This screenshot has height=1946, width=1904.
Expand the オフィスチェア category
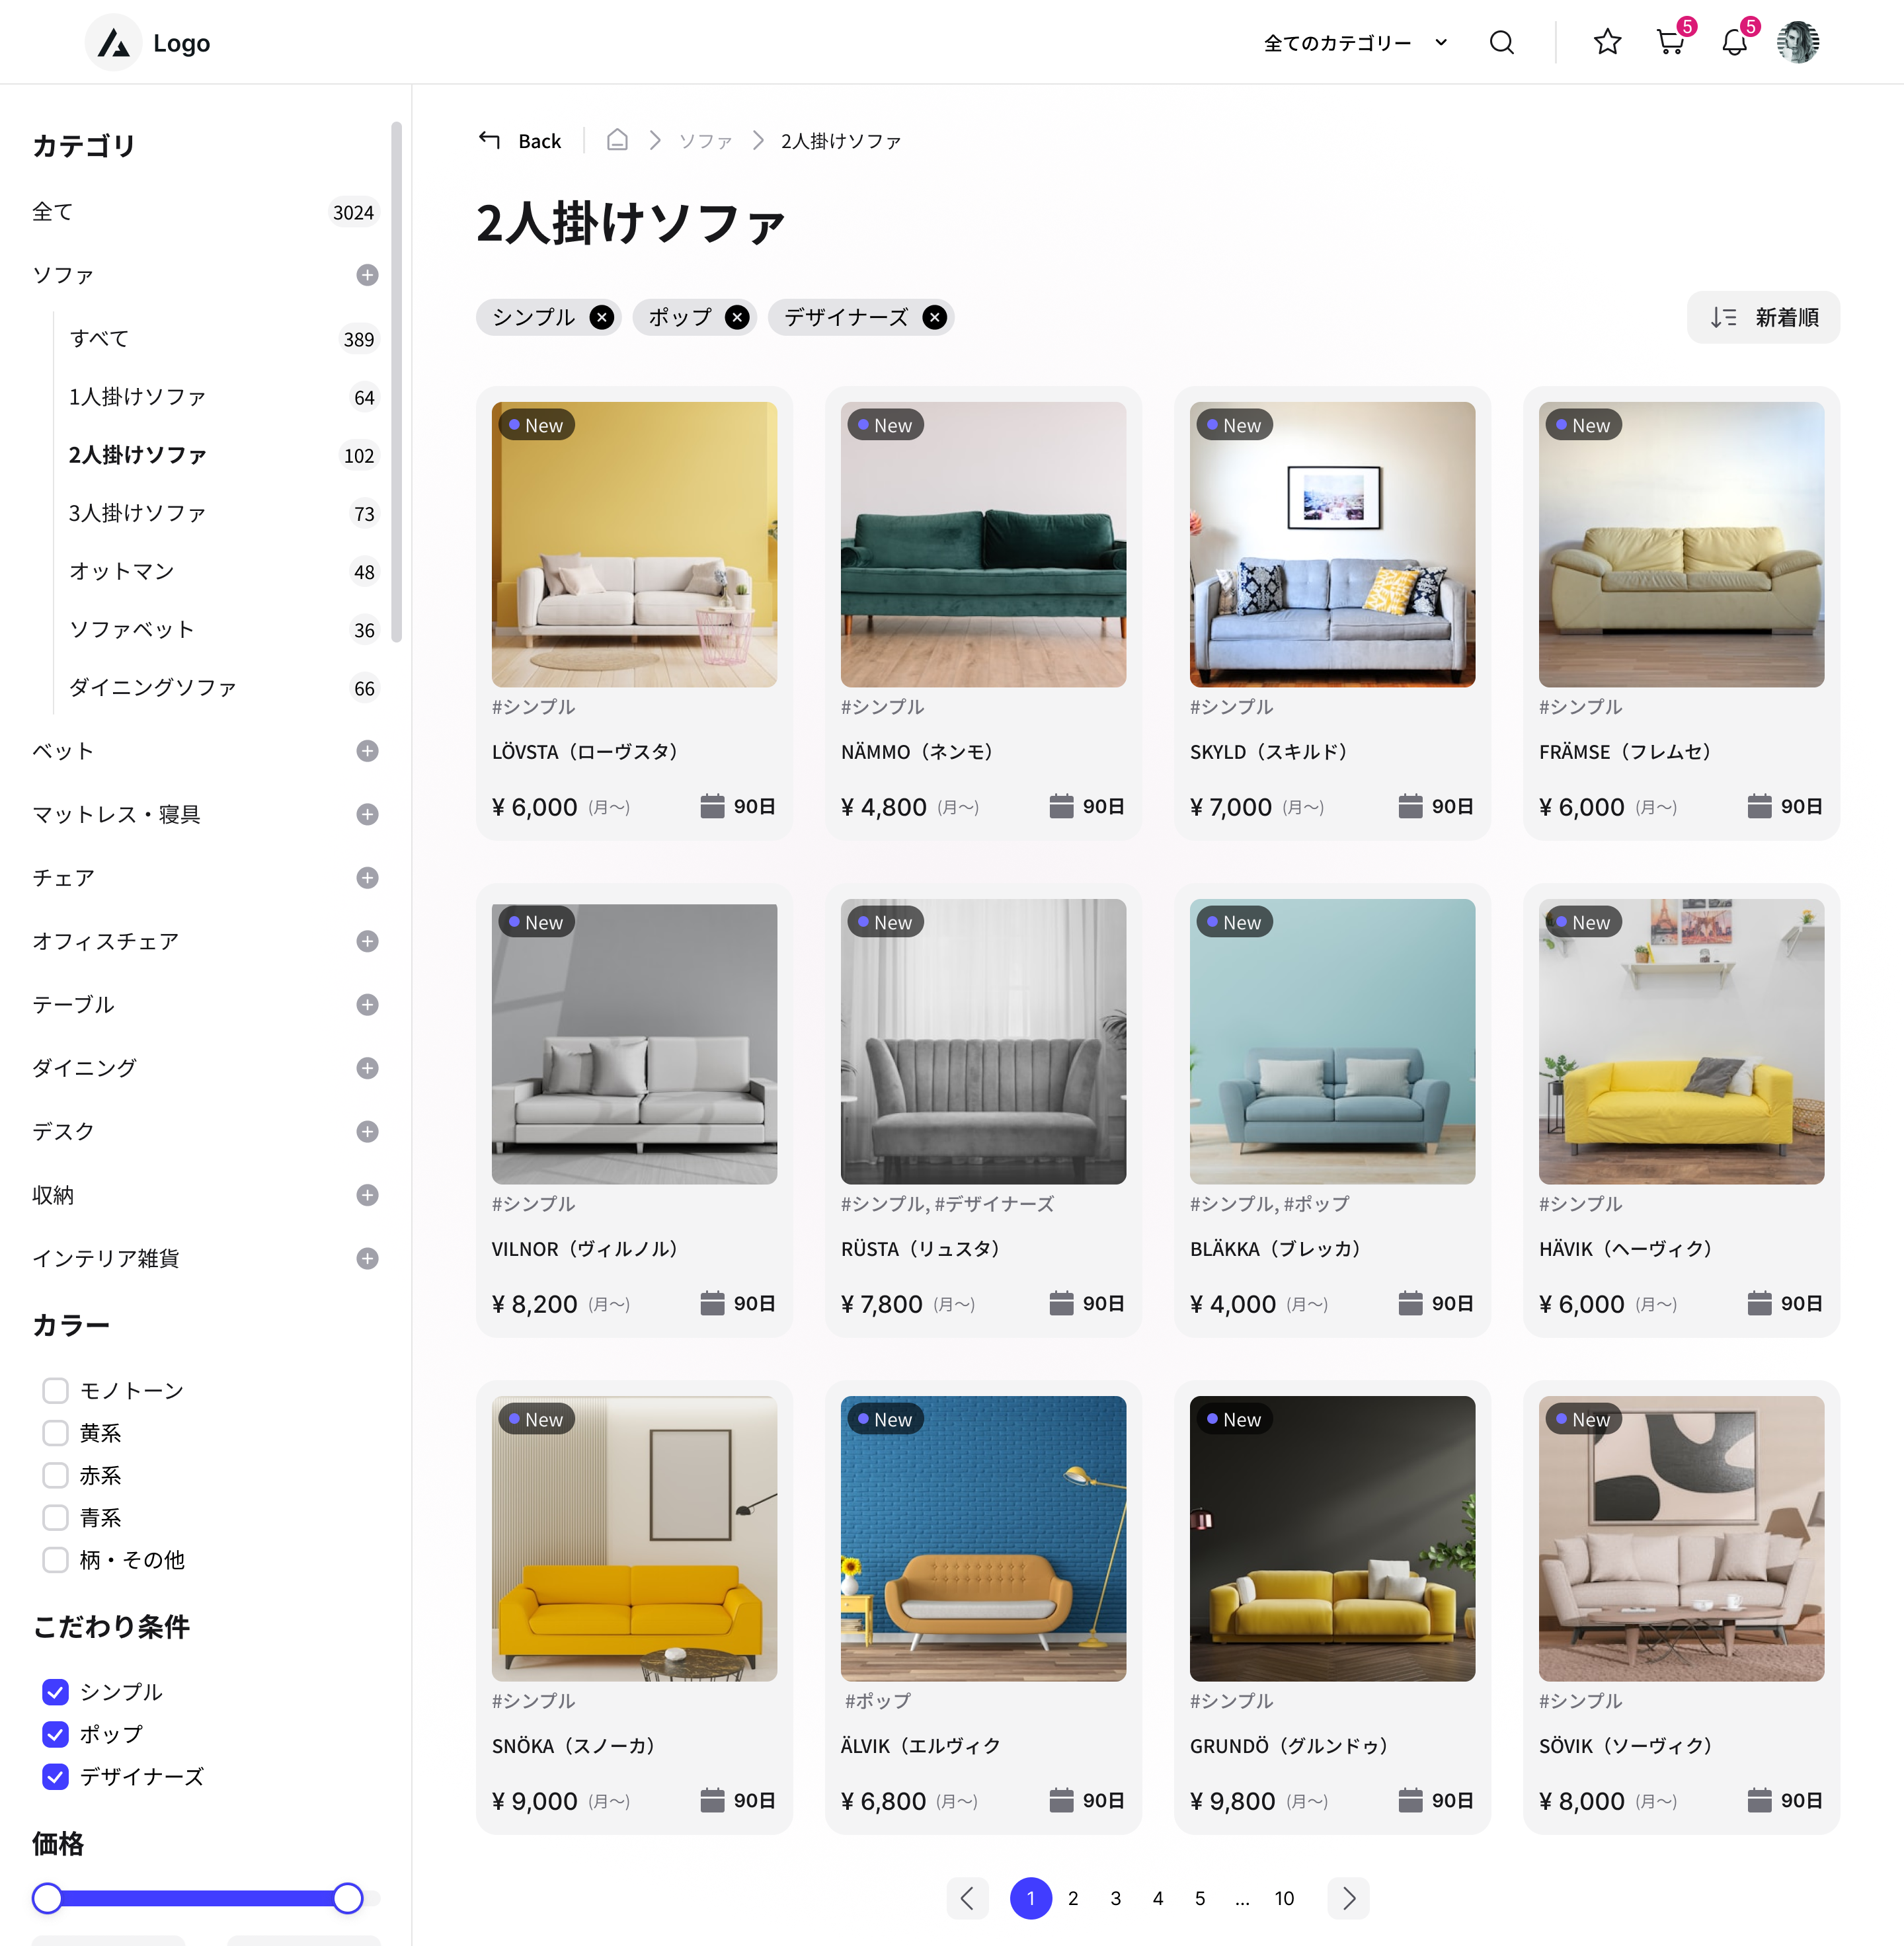(x=367, y=941)
